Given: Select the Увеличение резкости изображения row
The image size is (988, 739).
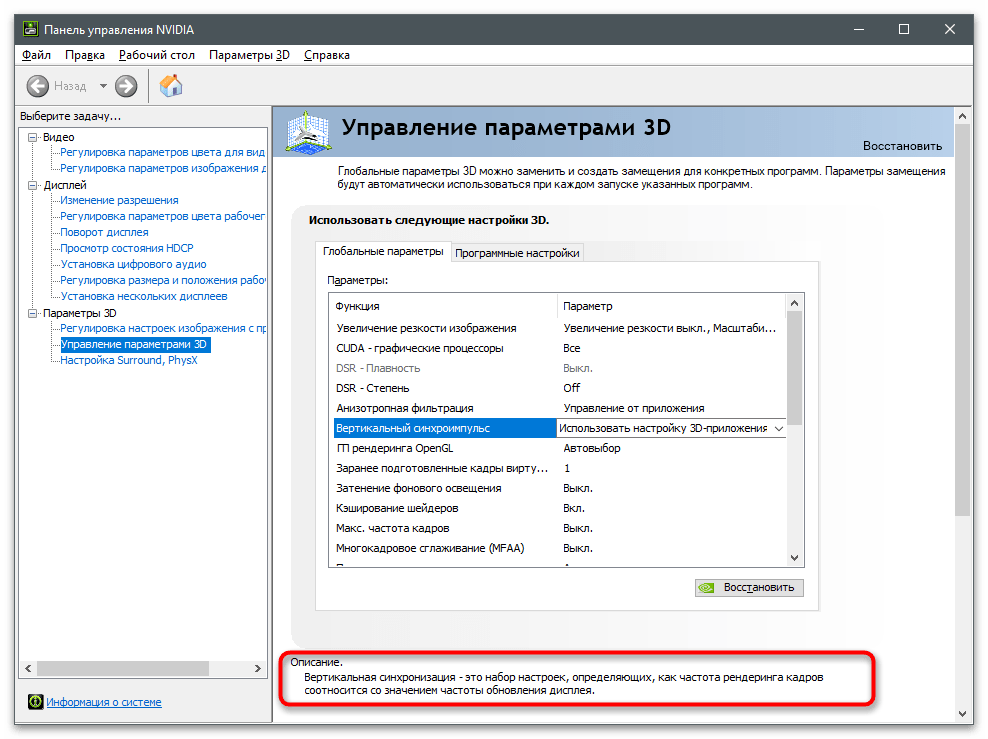Looking at the screenshot, I should tap(558, 328).
